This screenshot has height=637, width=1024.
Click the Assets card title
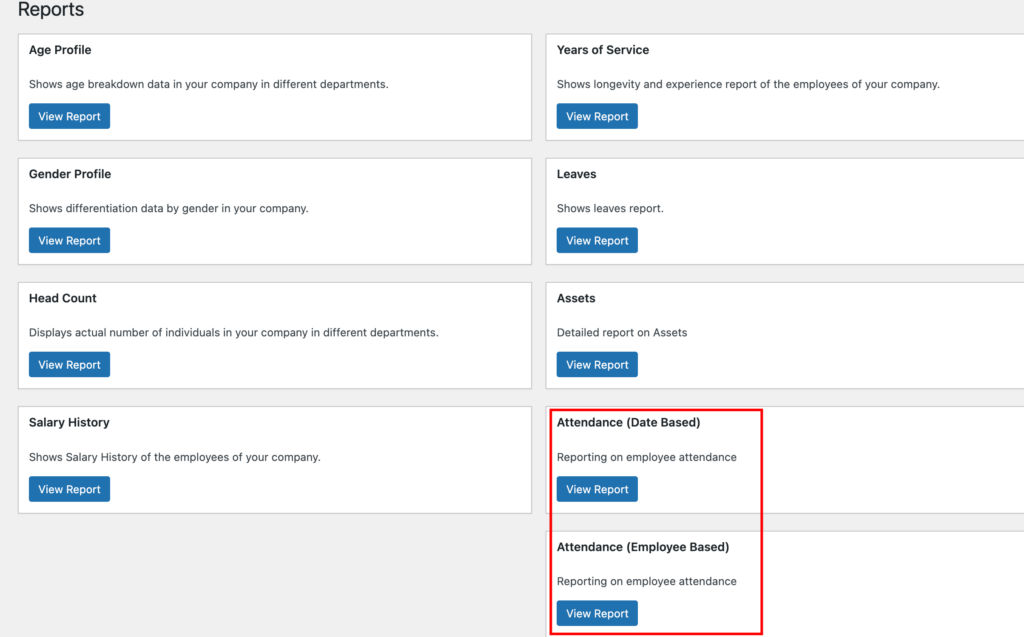[576, 298]
